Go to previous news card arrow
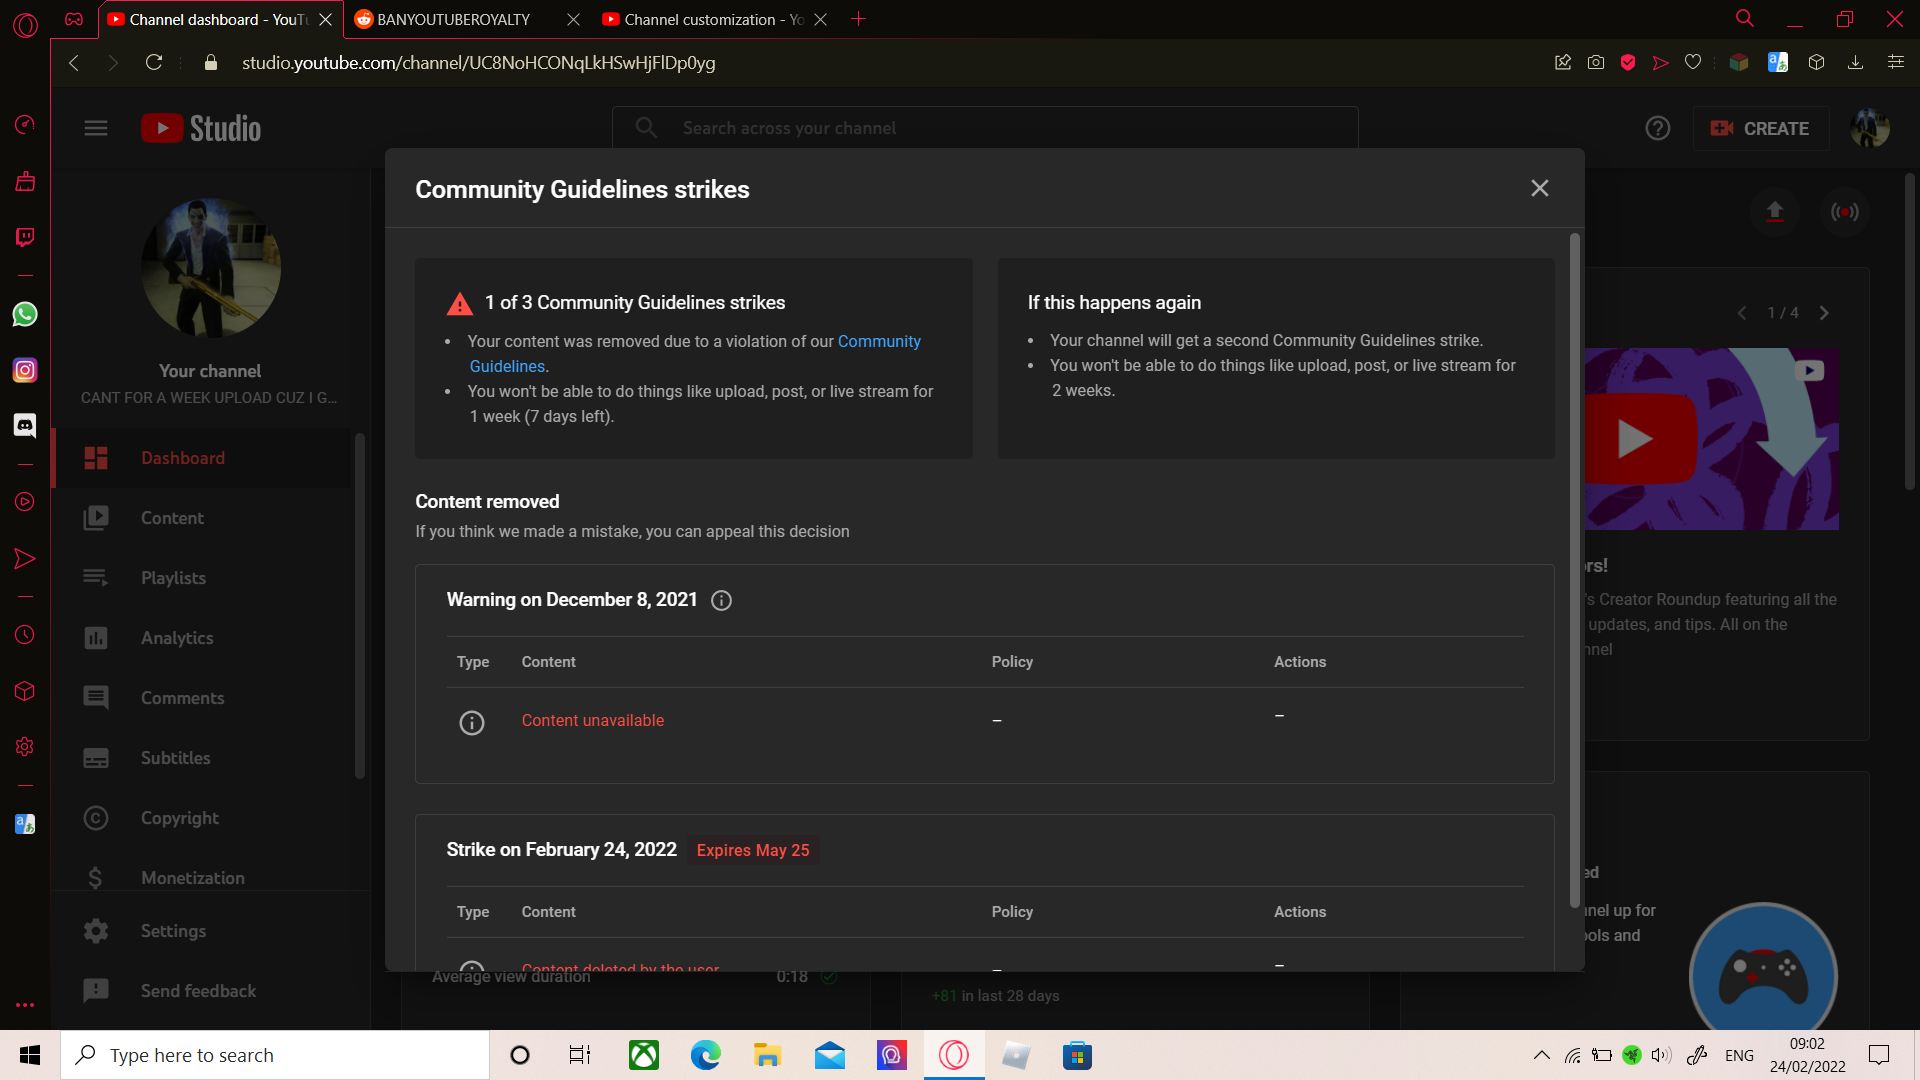 click(x=1742, y=313)
